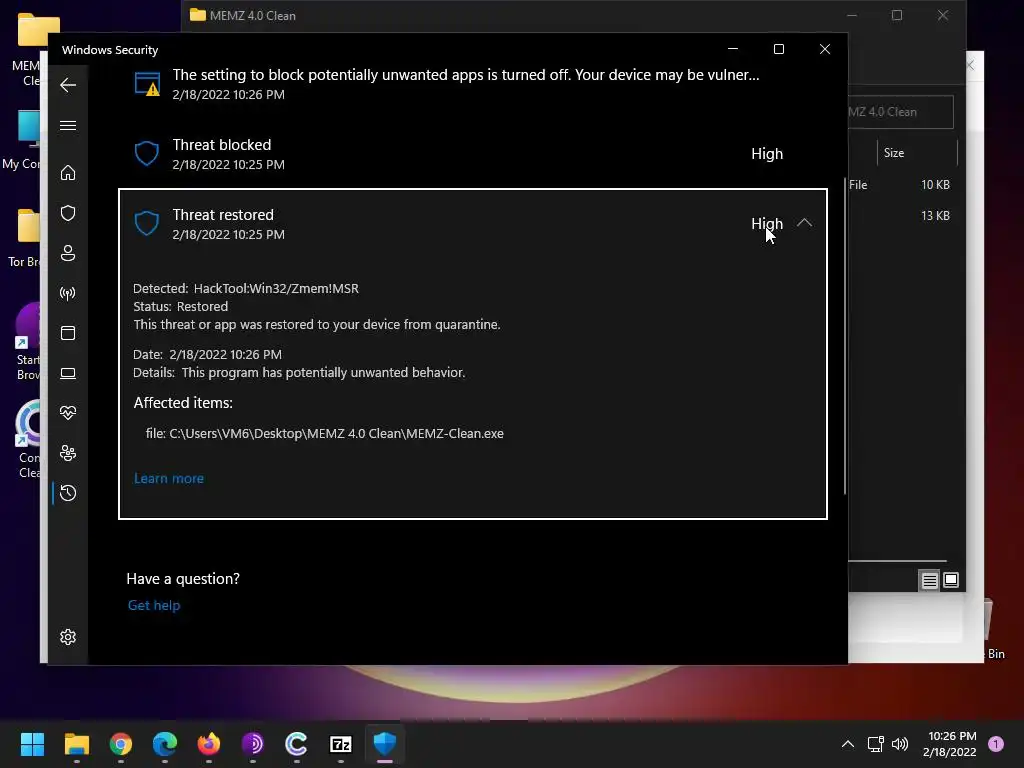Open Device security laptop icon
Image resolution: width=1024 pixels, height=768 pixels.
(68, 373)
